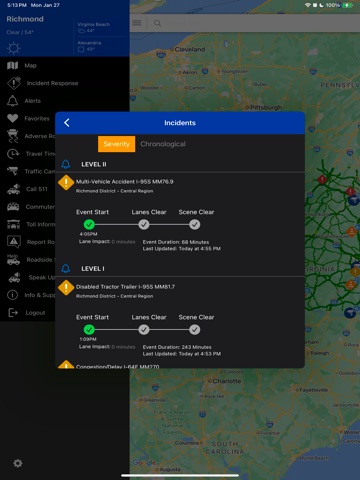Click the Charlotte label on the map
This screenshot has height=480, width=360.
click(x=226, y=381)
